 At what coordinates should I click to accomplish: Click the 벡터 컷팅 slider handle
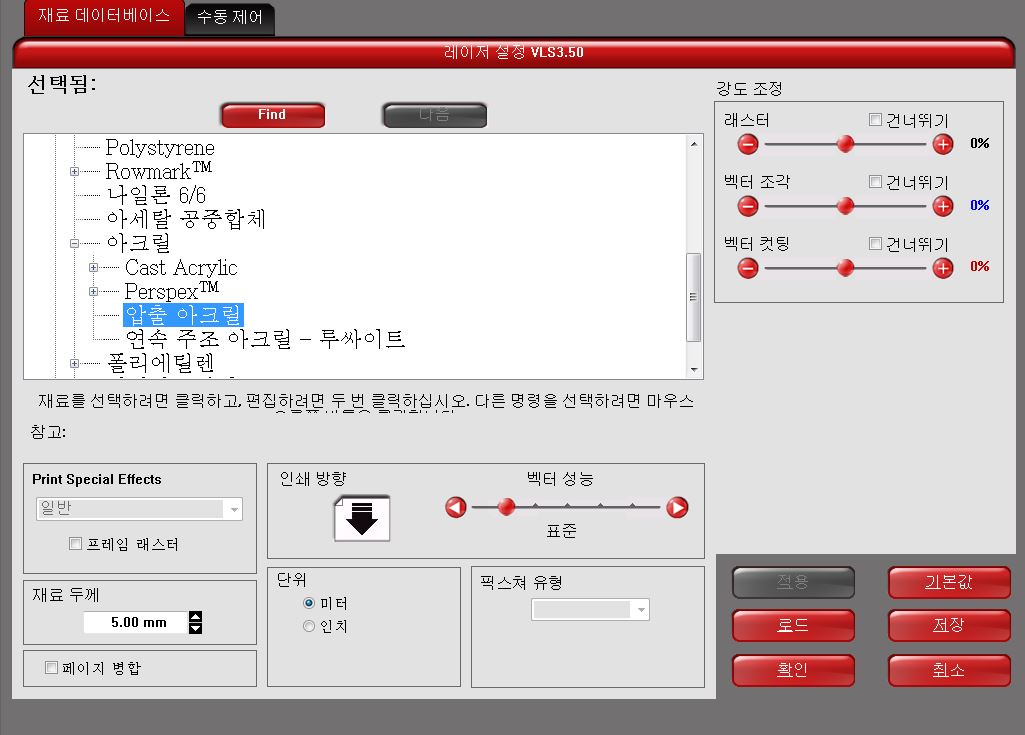[845, 267]
